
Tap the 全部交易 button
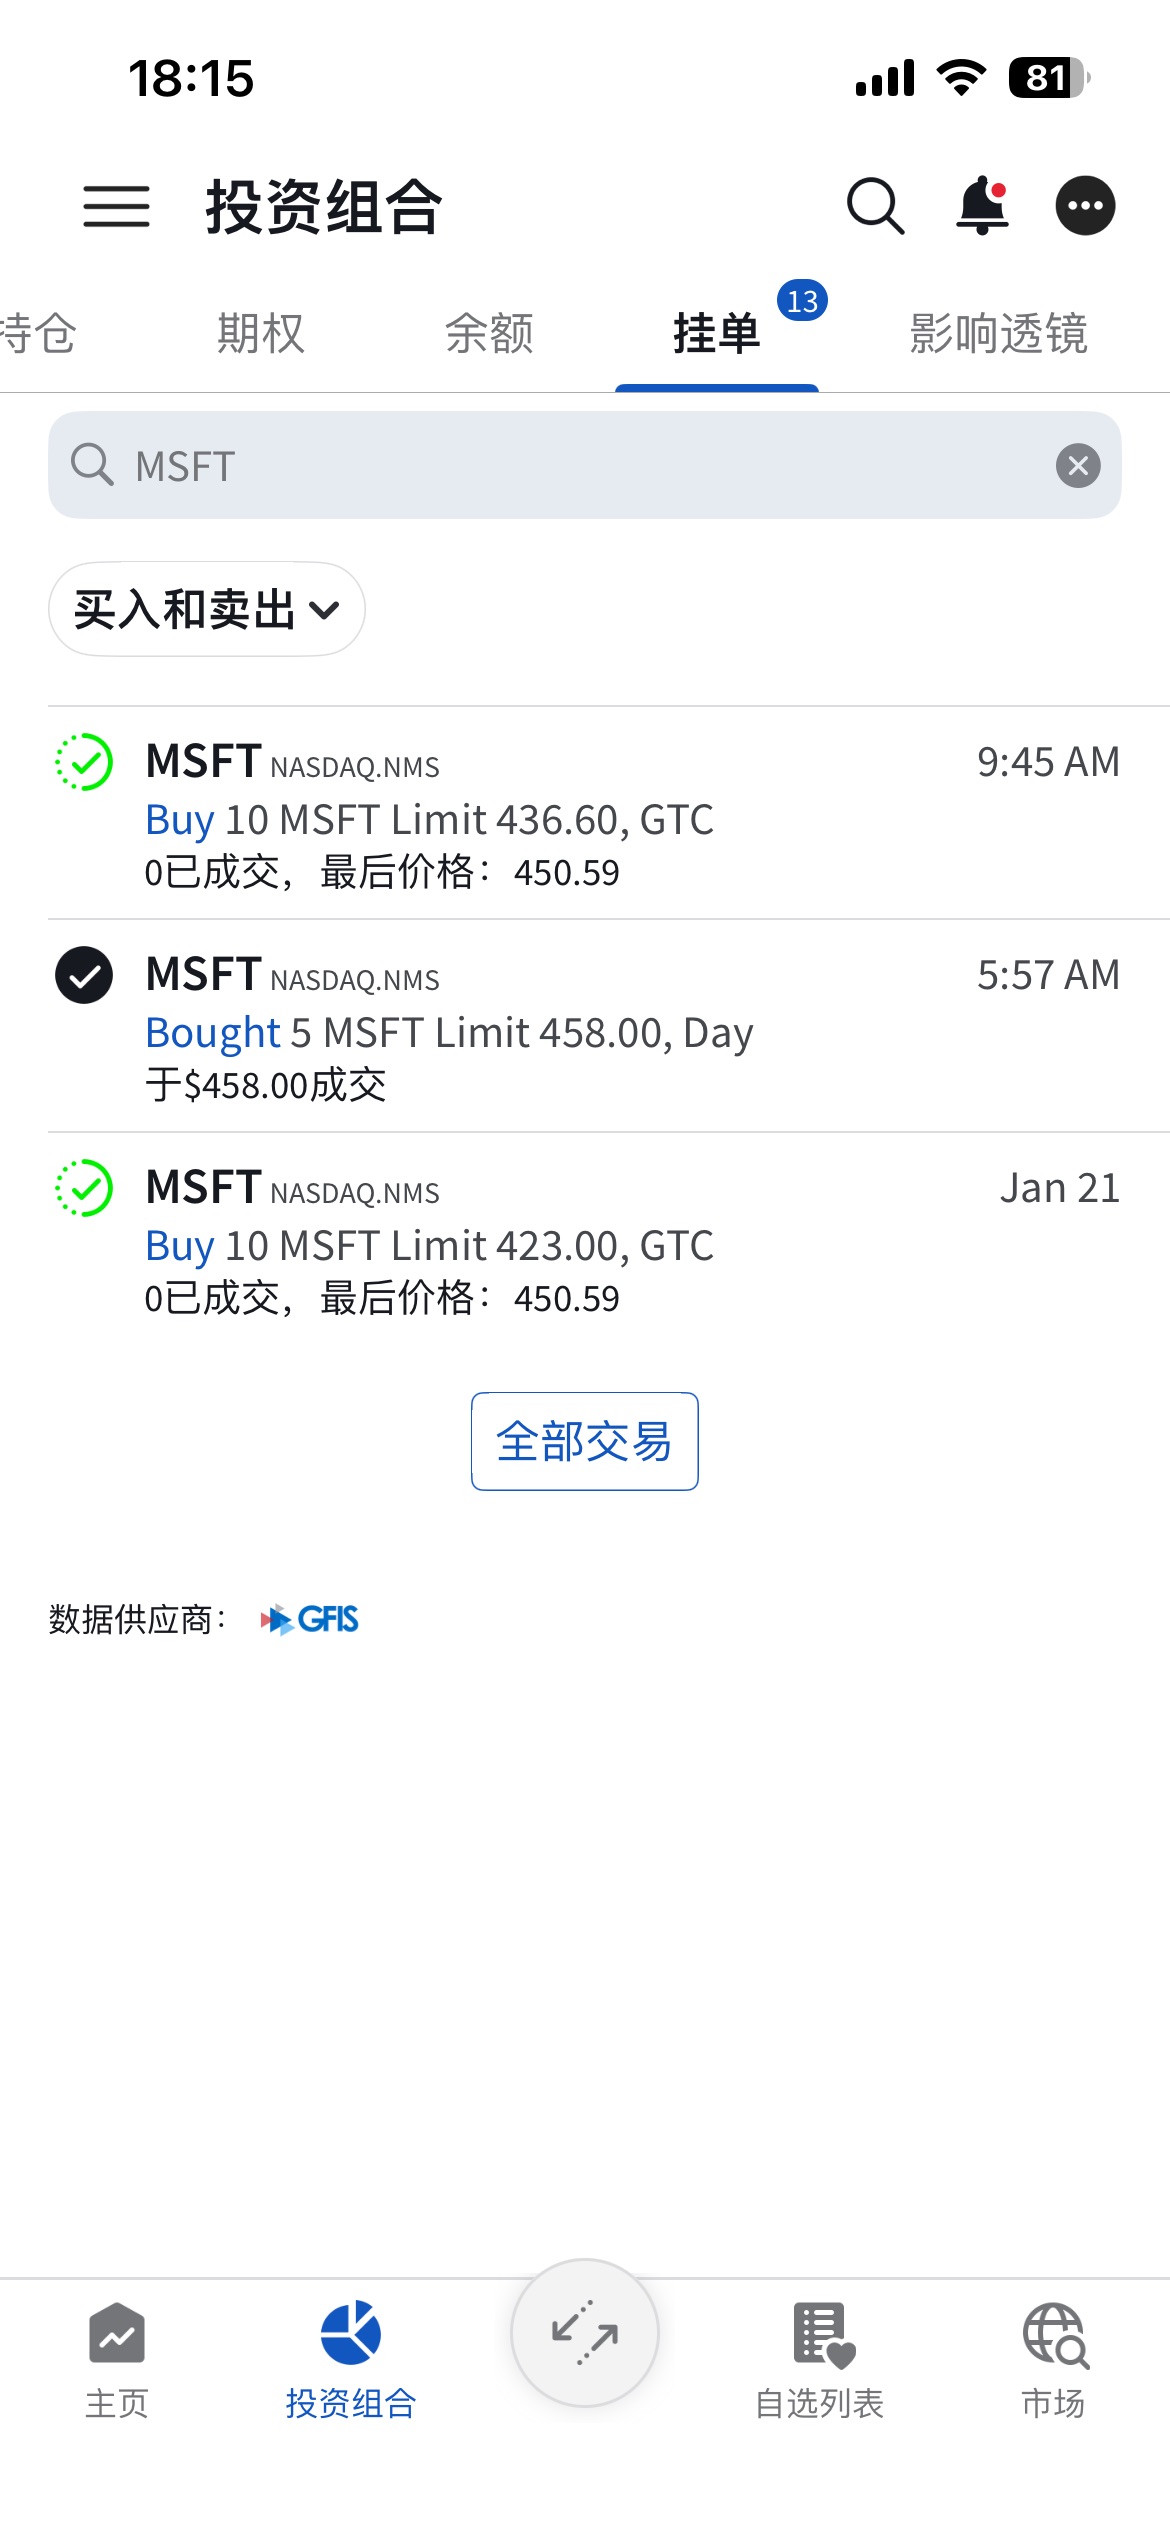coord(585,1441)
